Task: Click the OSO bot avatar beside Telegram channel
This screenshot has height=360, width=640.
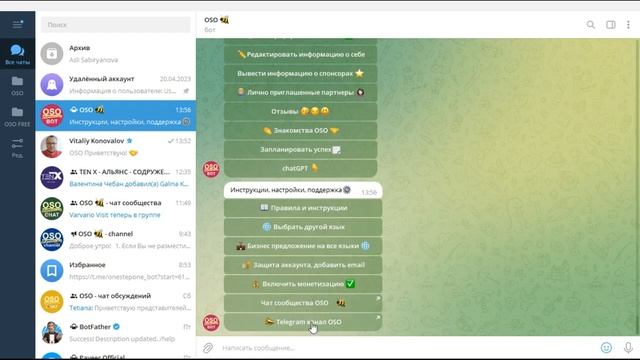Action: pos(211,322)
